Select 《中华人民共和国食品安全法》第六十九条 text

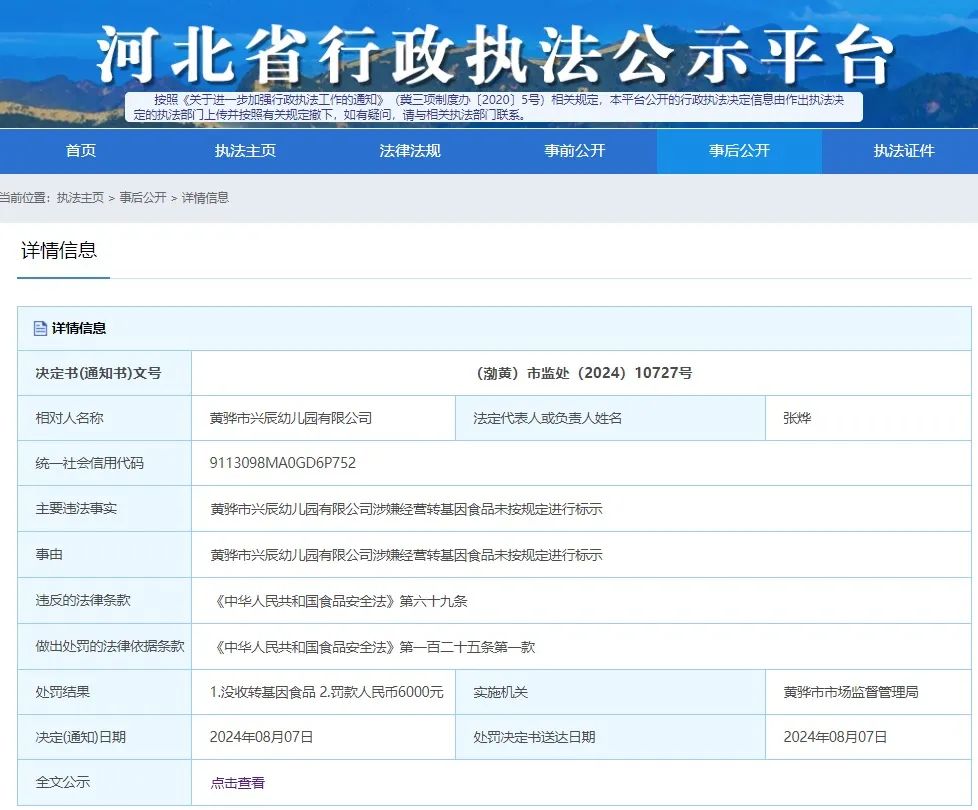pos(339,601)
